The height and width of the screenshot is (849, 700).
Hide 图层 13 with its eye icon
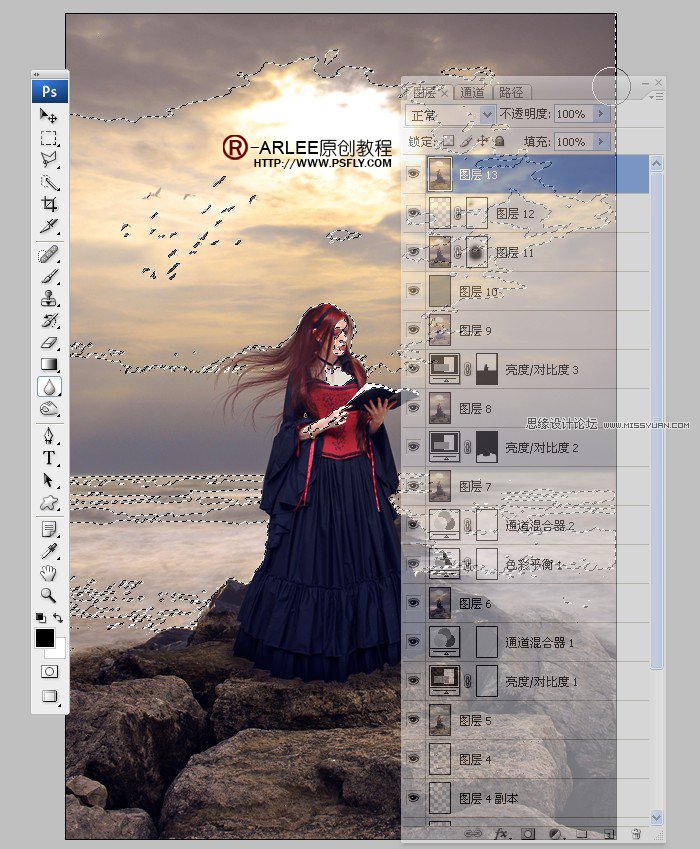(x=414, y=174)
